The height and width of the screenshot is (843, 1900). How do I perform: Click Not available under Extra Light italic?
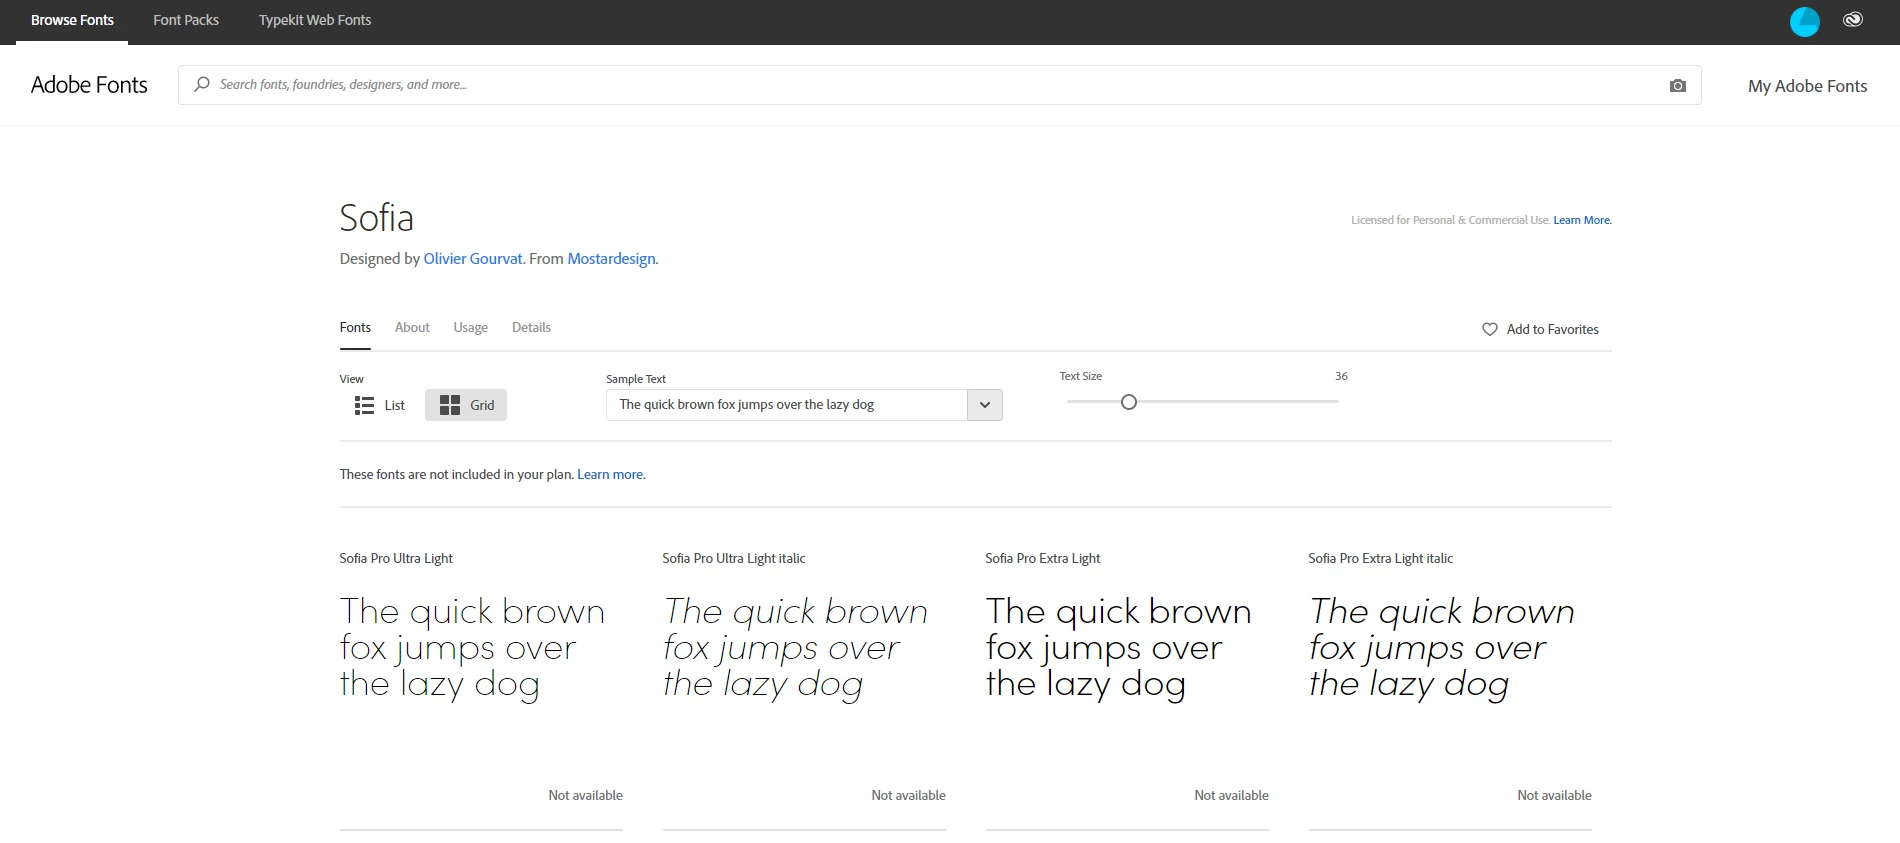point(1554,796)
